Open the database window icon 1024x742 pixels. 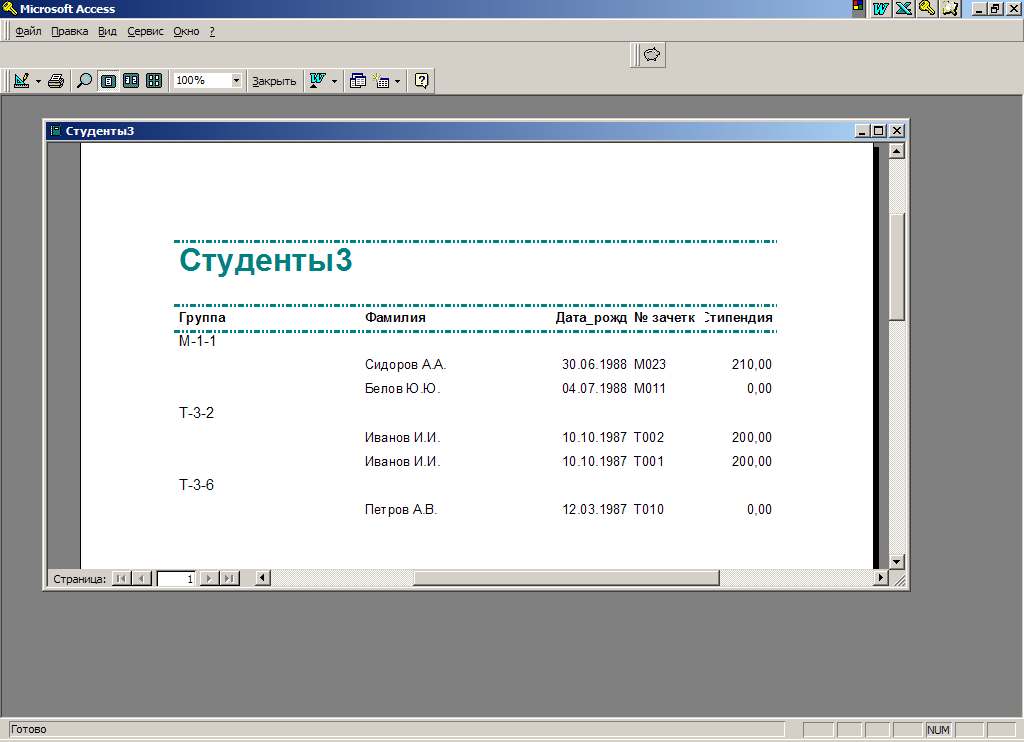[x=358, y=81]
